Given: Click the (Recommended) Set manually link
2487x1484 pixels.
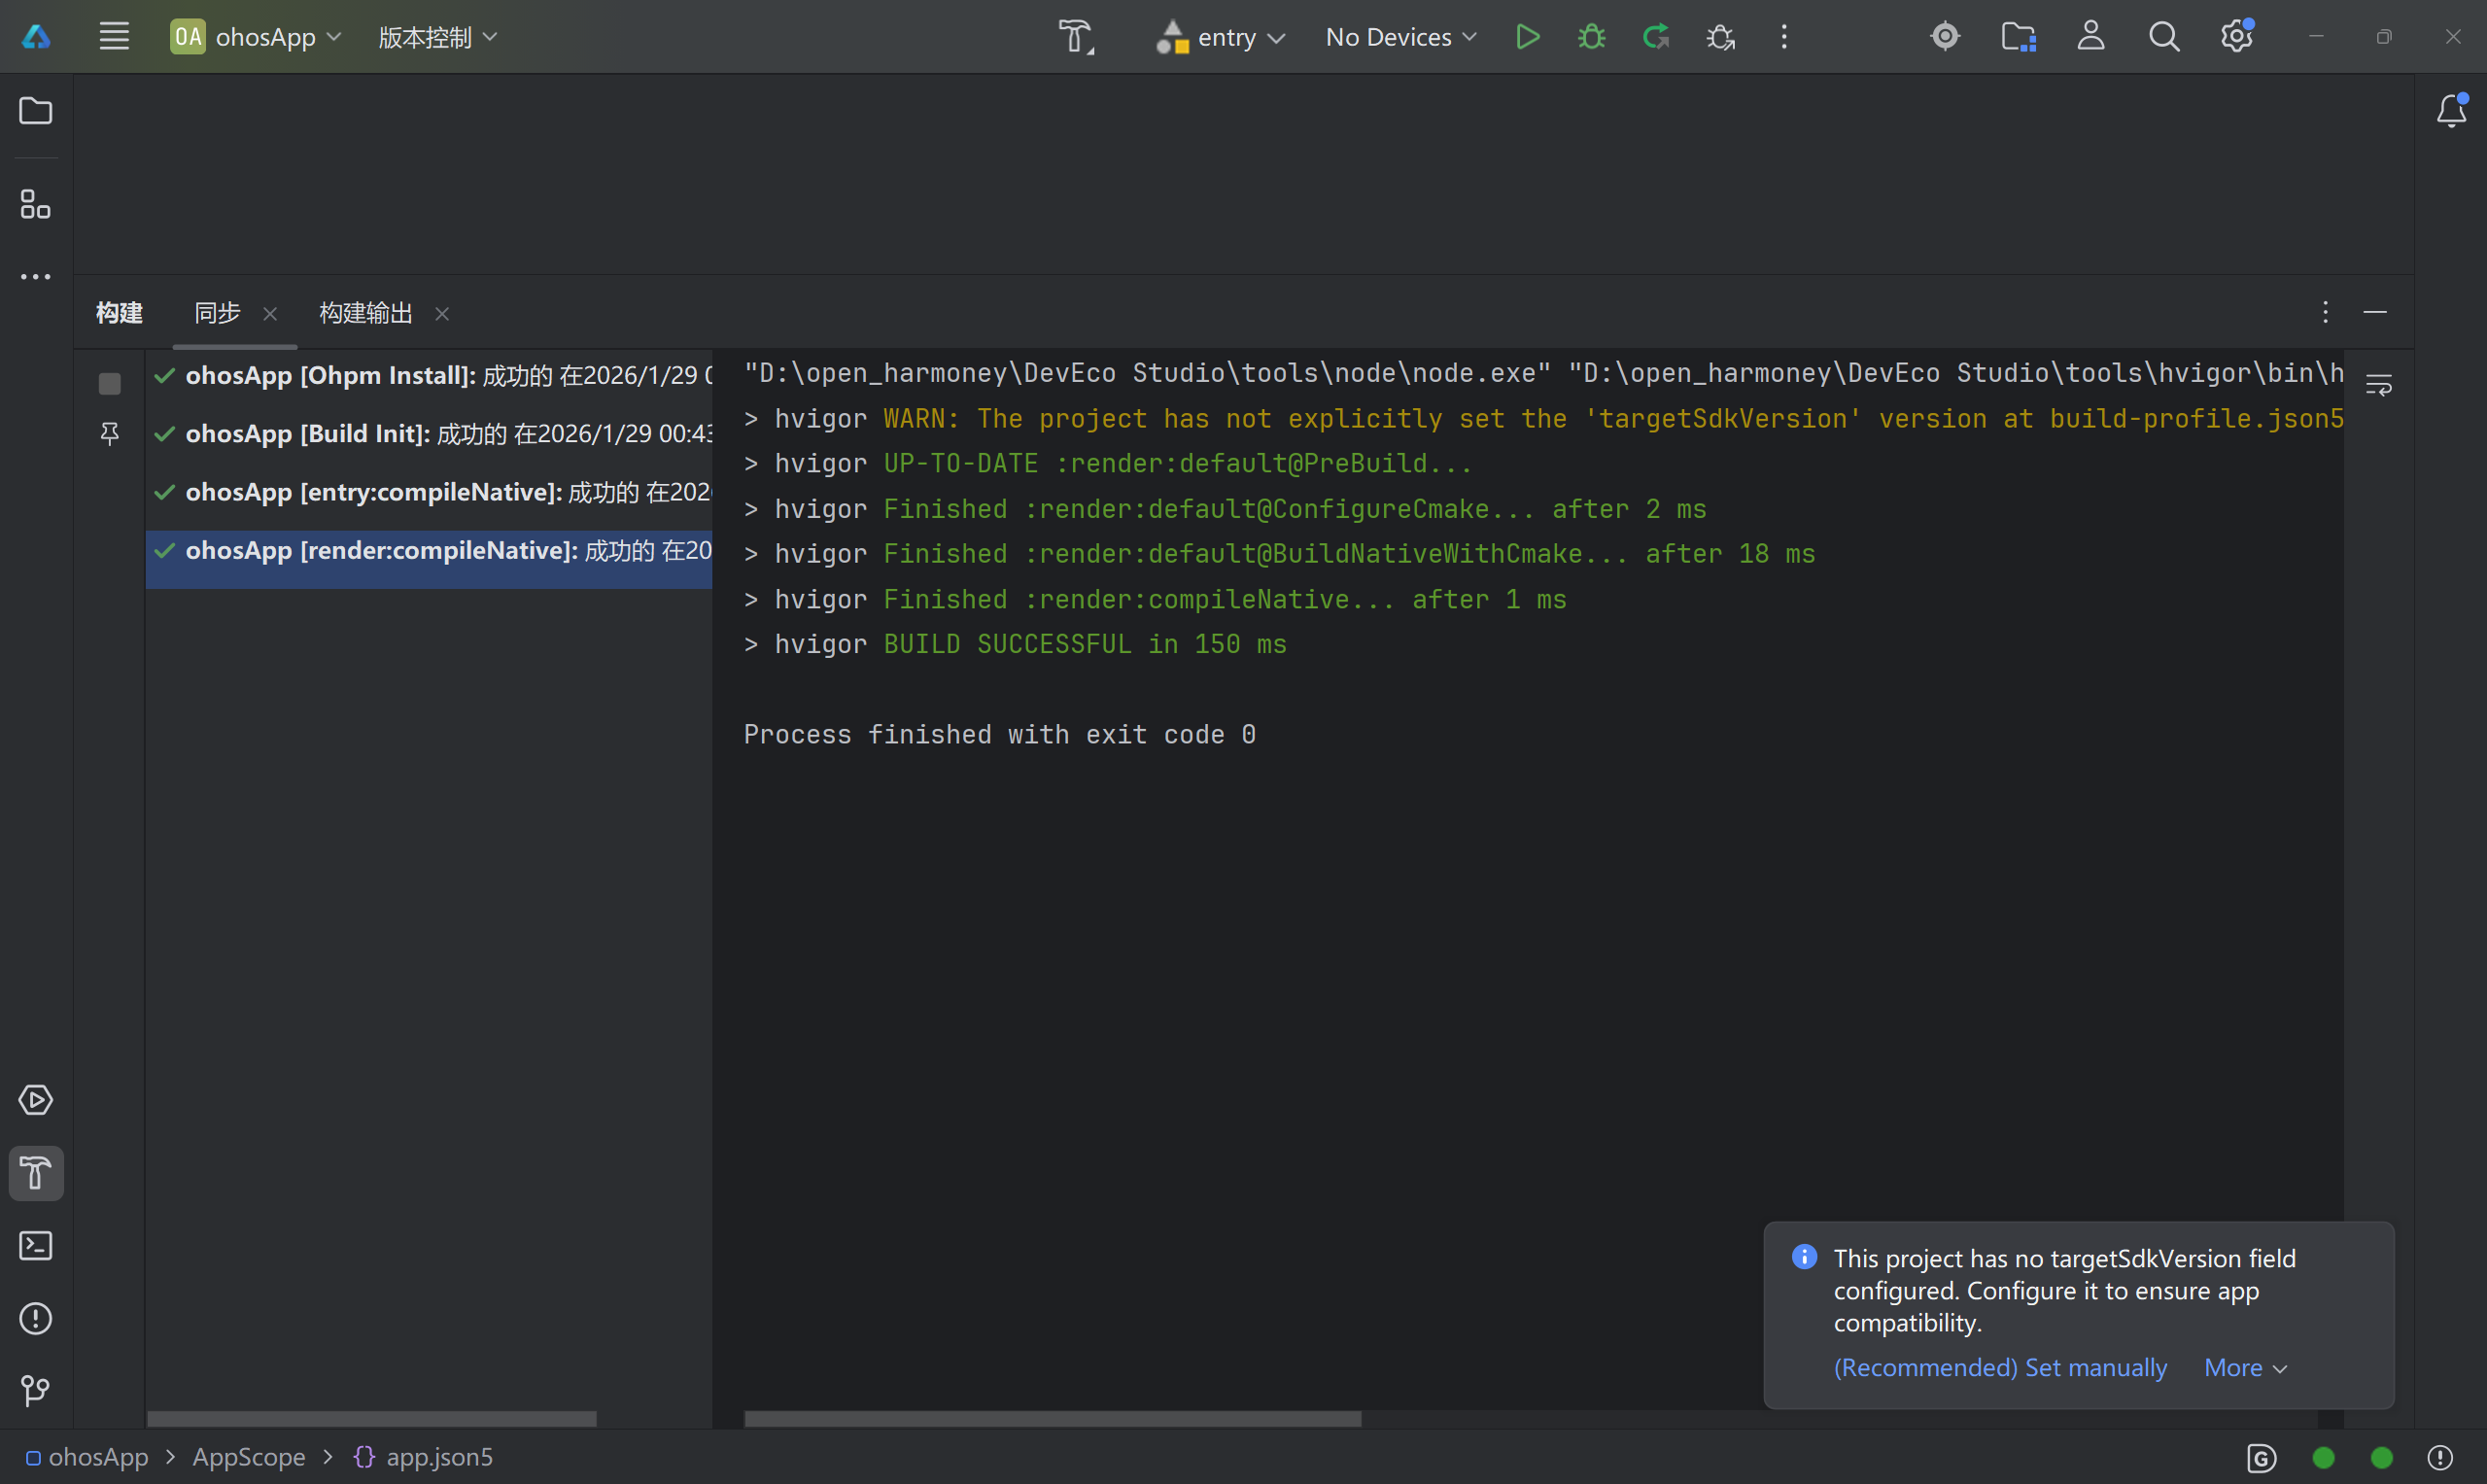Looking at the screenshot, I should [x=2000, y=1367].
